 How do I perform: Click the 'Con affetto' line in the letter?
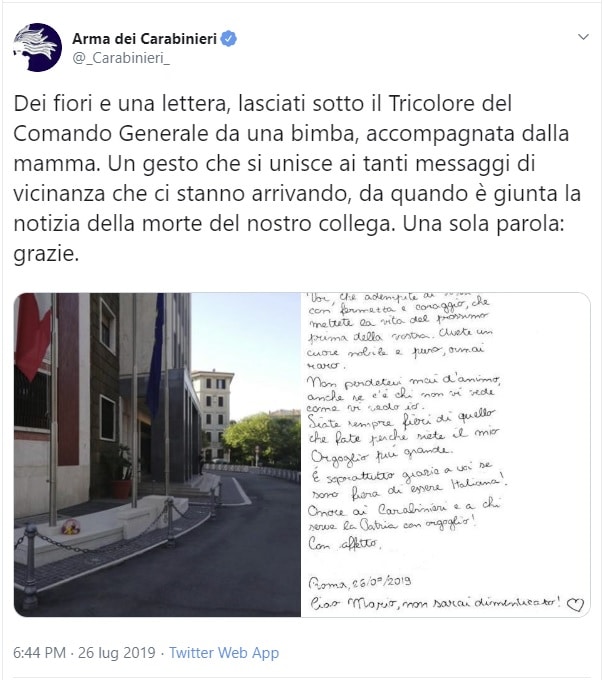click(344, 543)
